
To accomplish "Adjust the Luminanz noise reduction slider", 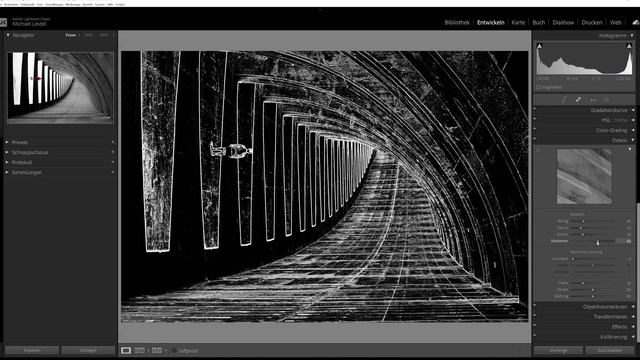I will pos(573,259).
